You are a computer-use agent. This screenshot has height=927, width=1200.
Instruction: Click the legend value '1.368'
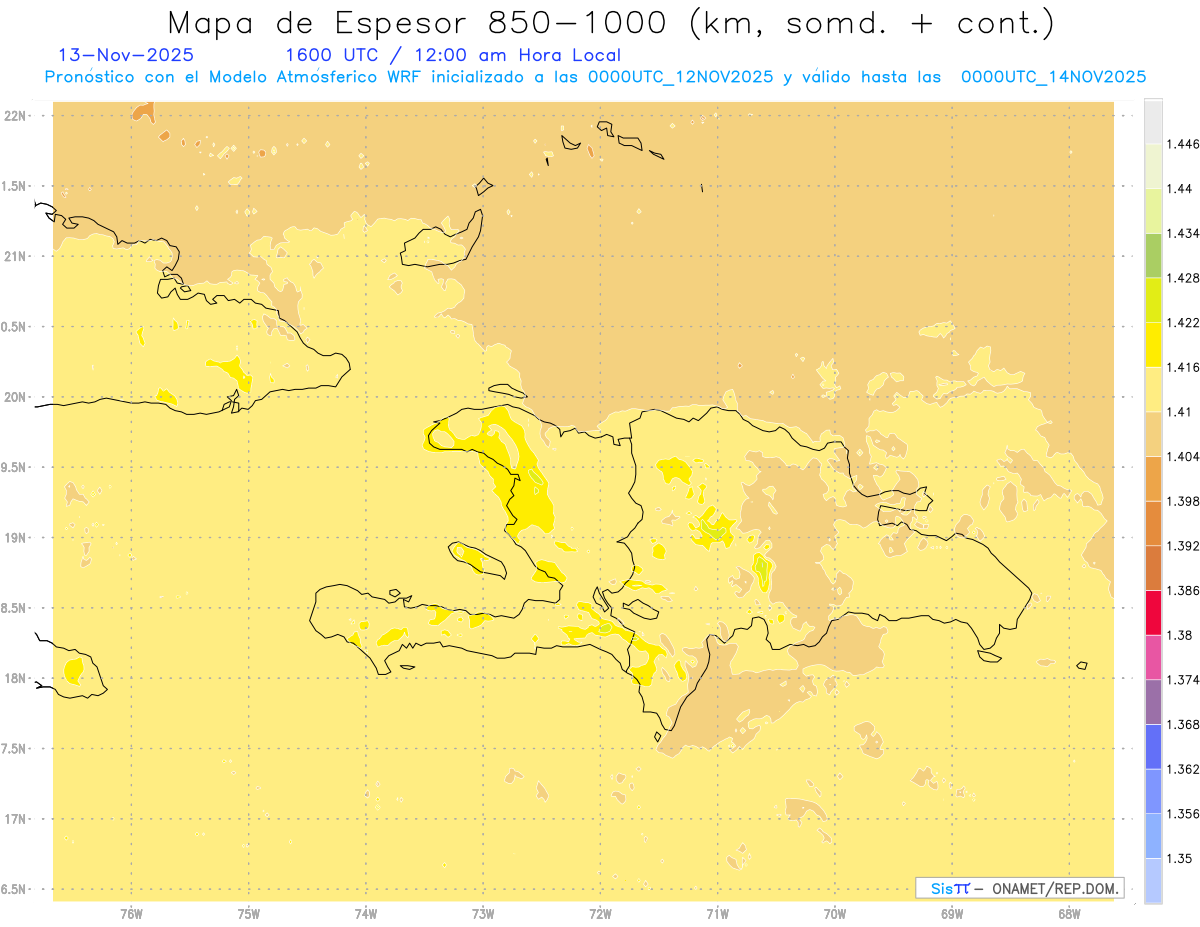pos(1184,724)
